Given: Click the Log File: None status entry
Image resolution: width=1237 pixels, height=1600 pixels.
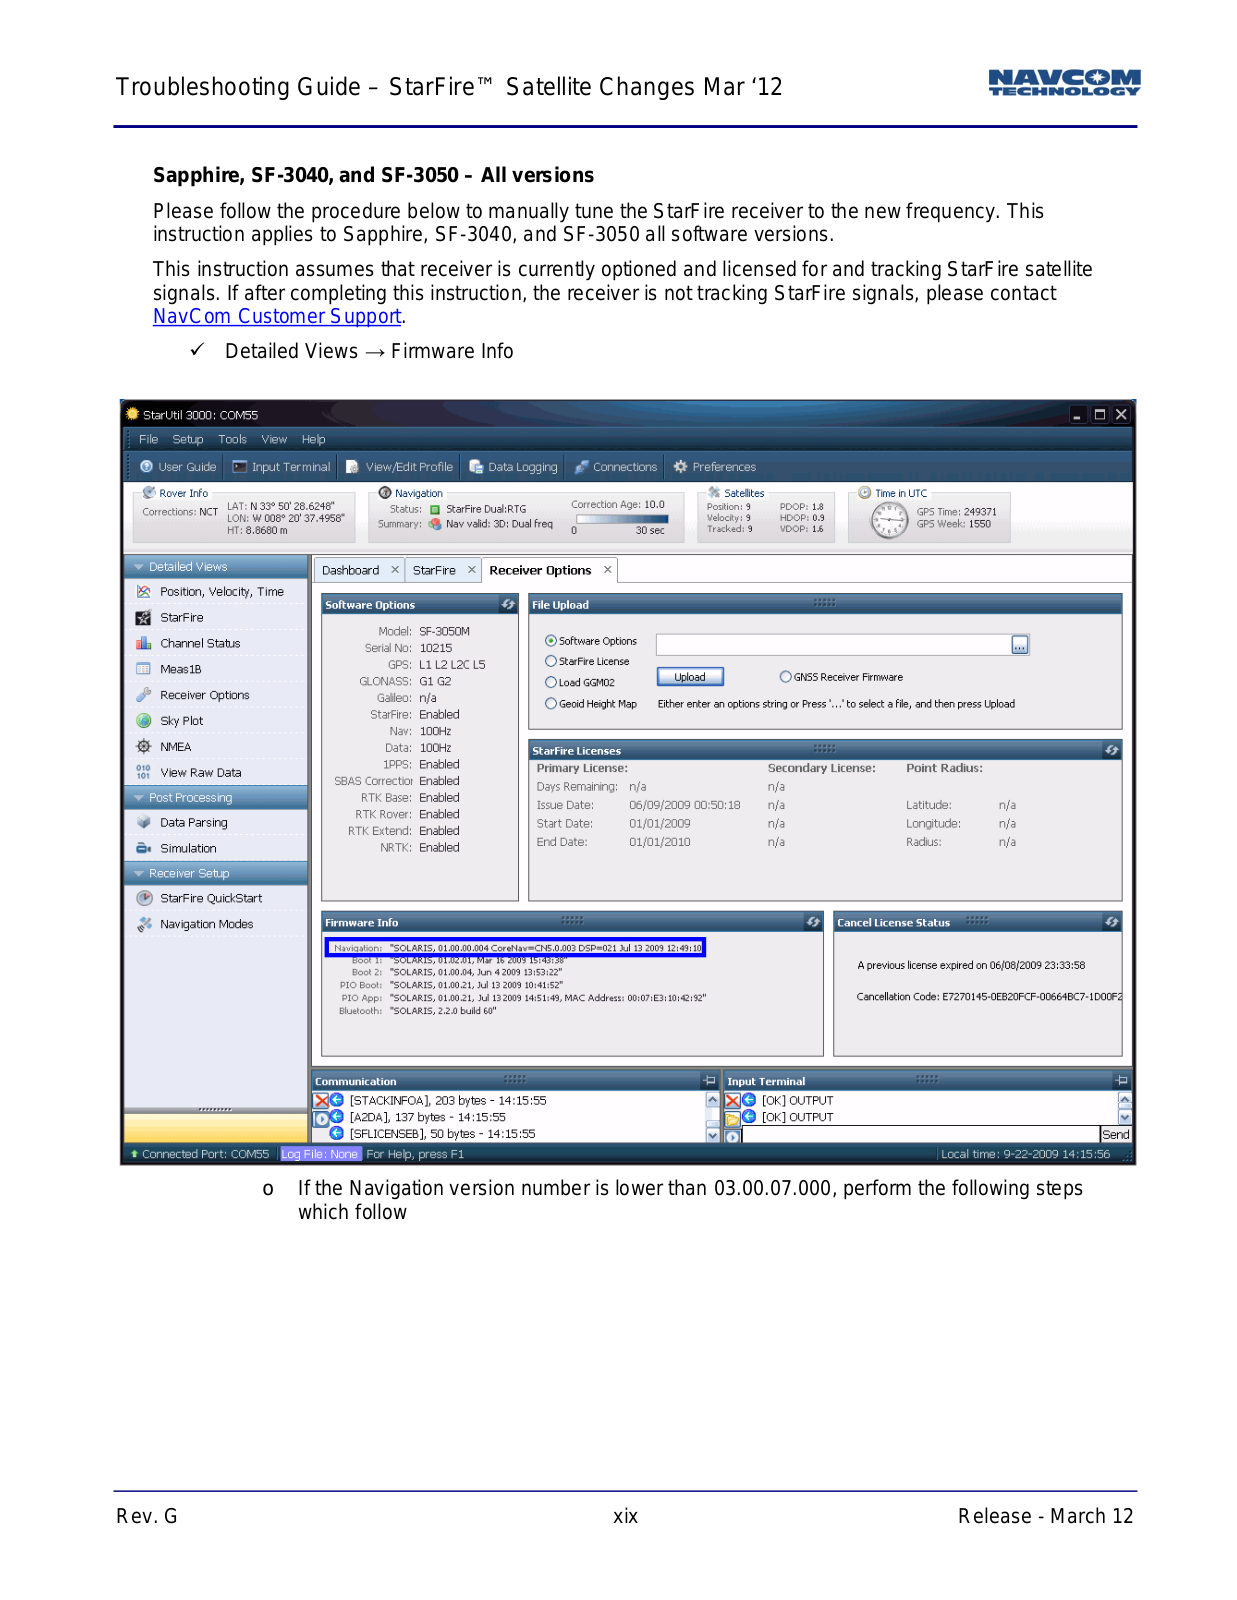Looking at the screenshot, I should point(320,1154).
